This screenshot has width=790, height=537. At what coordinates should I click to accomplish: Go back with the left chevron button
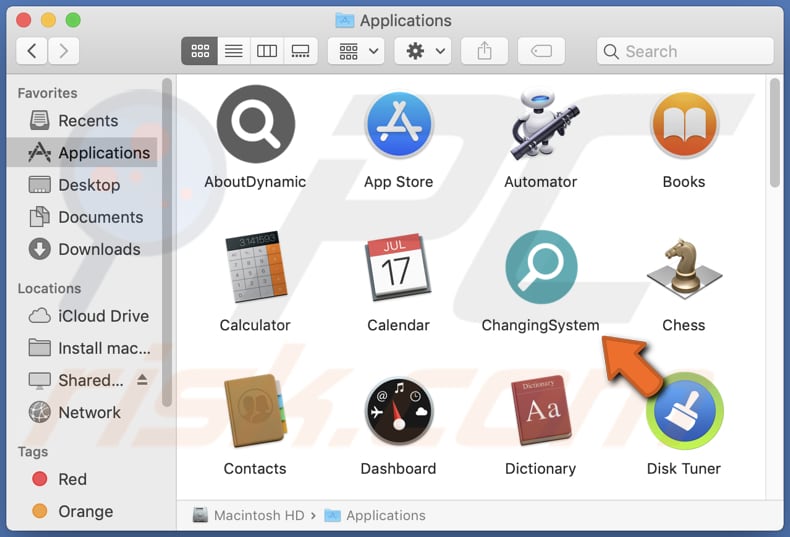(x=32, y=51)
